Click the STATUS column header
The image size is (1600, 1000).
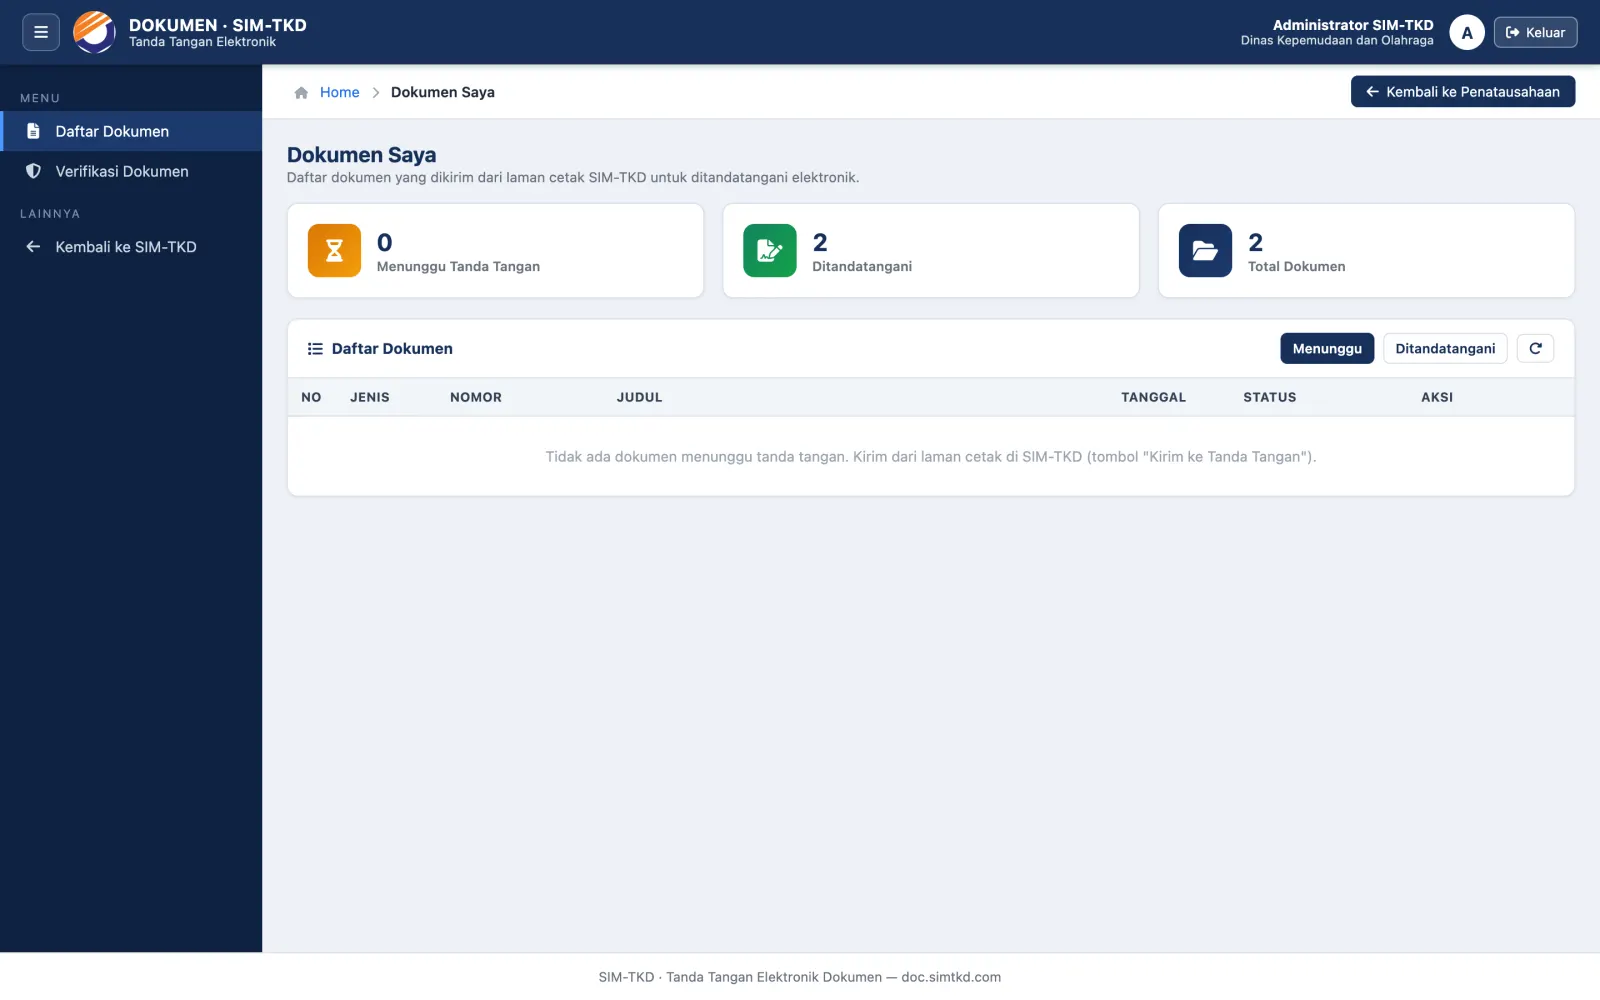tap(1269, 397)
